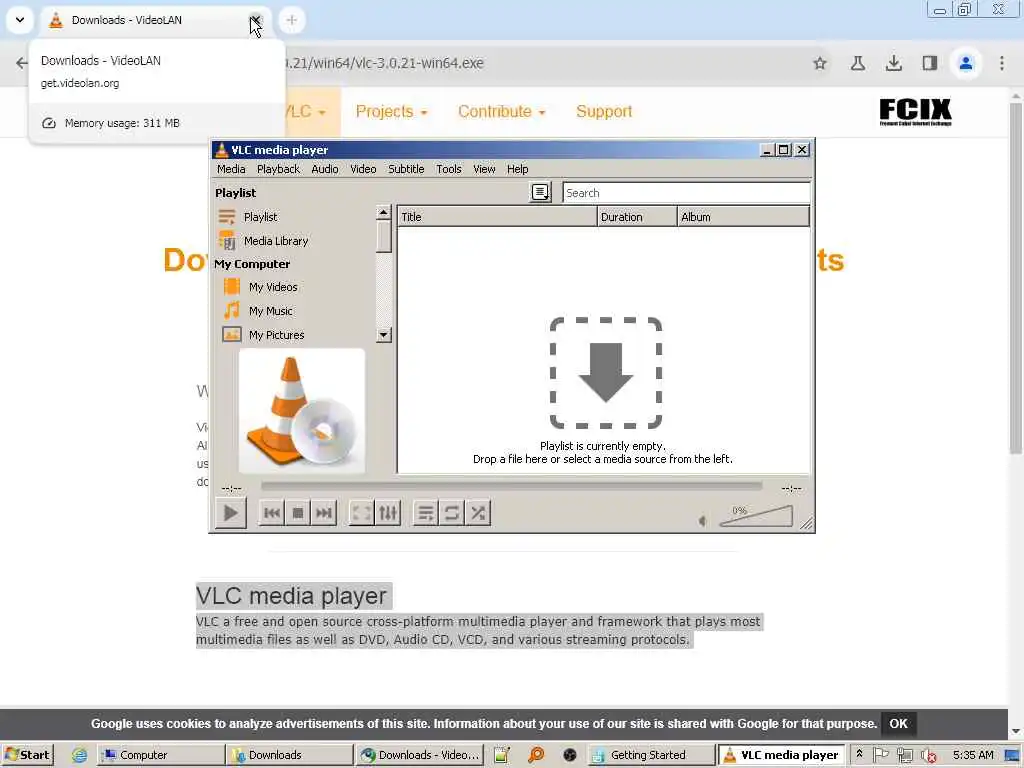Click the notepad icon in the taskbar
This screenshot has width=1024, height=768.
(x=501, y=756)
